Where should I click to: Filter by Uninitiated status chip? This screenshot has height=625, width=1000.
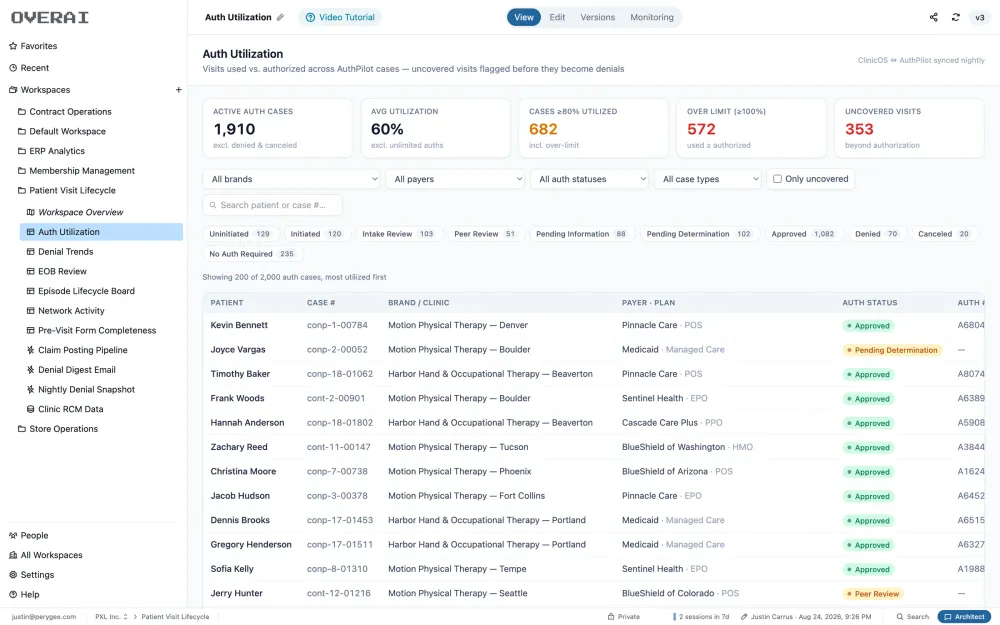click(x=240, y=234)
